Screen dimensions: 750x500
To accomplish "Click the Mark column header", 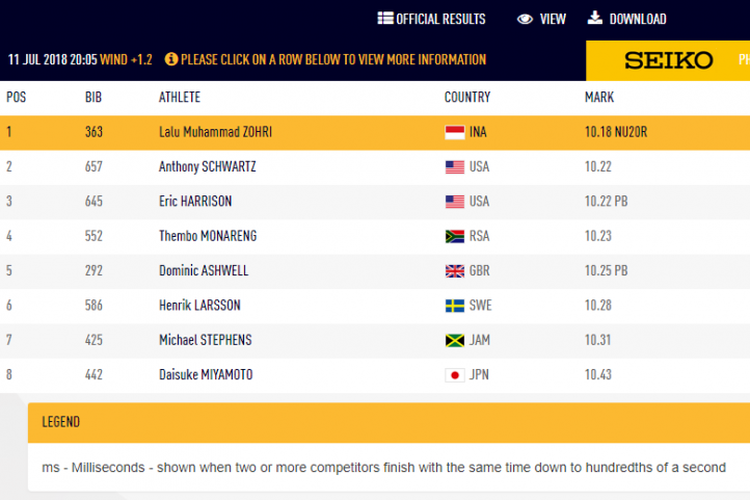I will 599,97.
